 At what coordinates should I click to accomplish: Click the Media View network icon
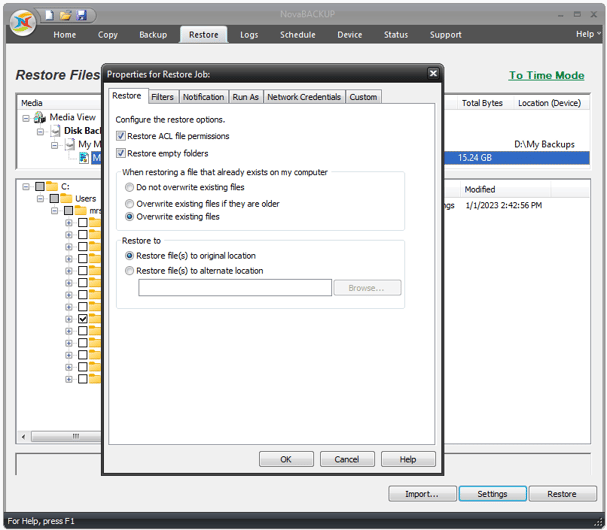(39, 117)
